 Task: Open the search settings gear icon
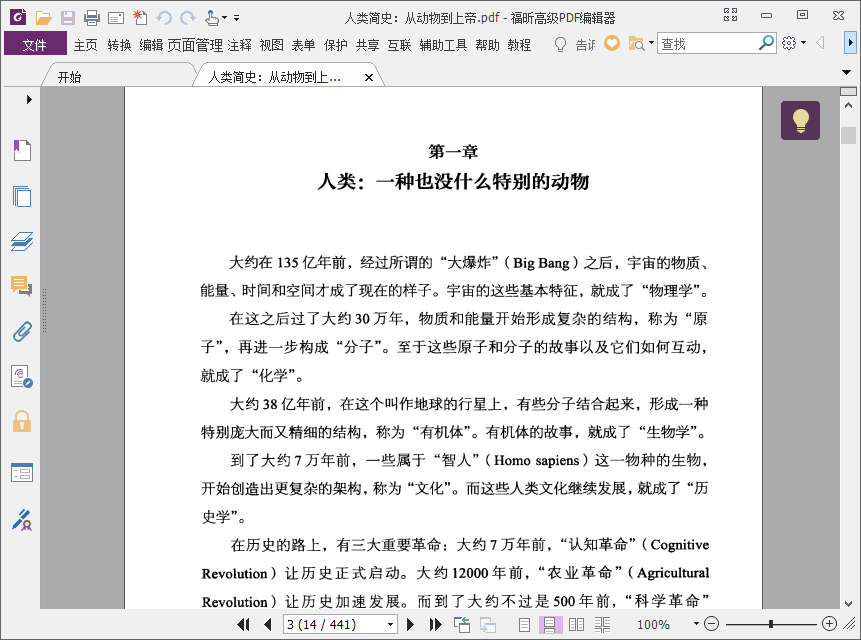pyautogui.click(x=789, y=43)
